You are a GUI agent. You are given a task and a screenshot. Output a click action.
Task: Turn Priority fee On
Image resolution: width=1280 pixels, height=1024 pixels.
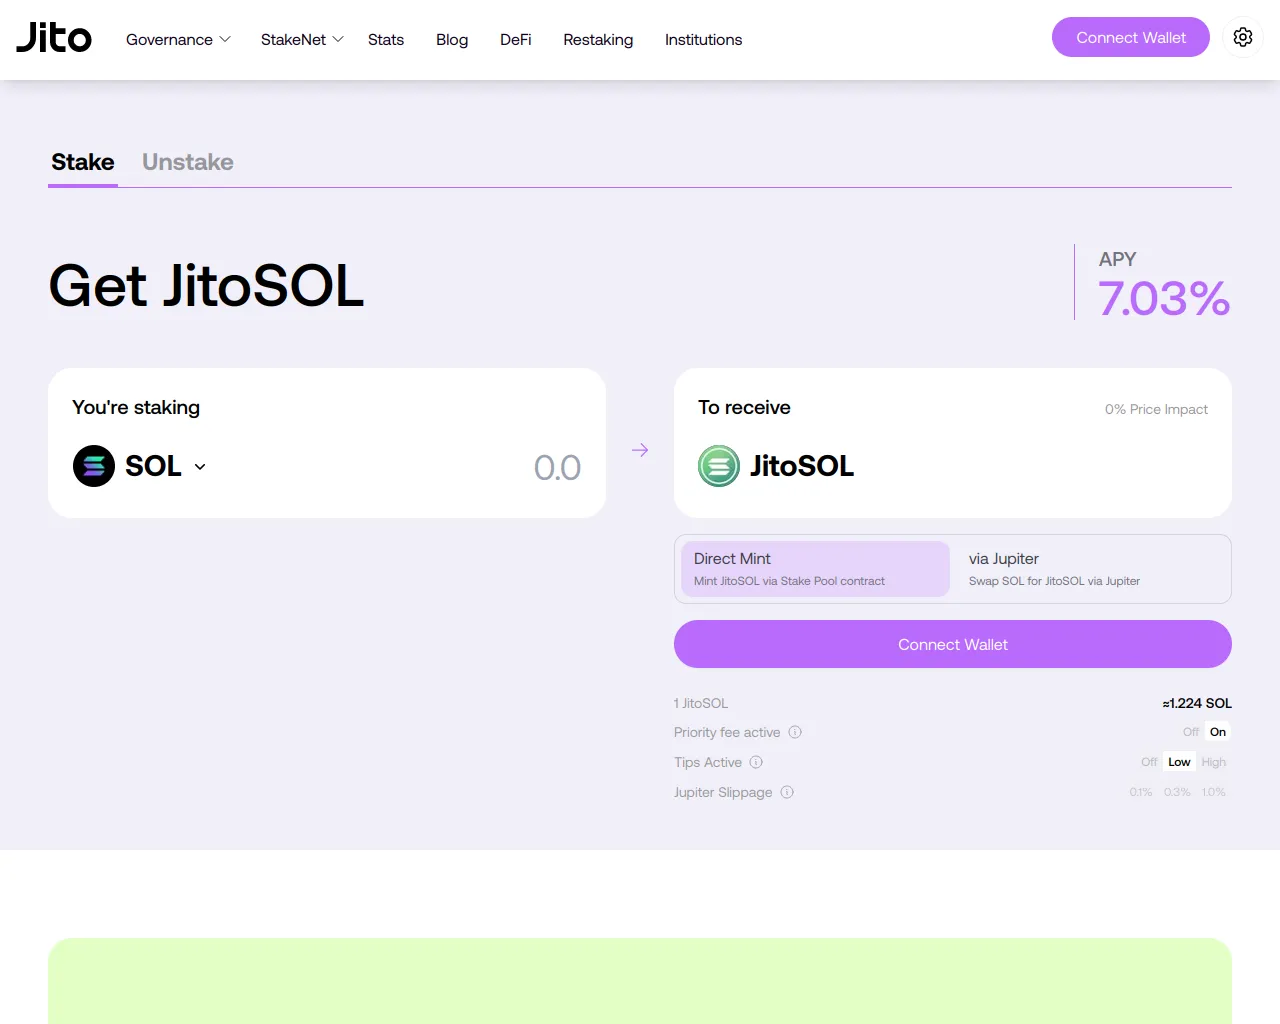coord(1218,732)
